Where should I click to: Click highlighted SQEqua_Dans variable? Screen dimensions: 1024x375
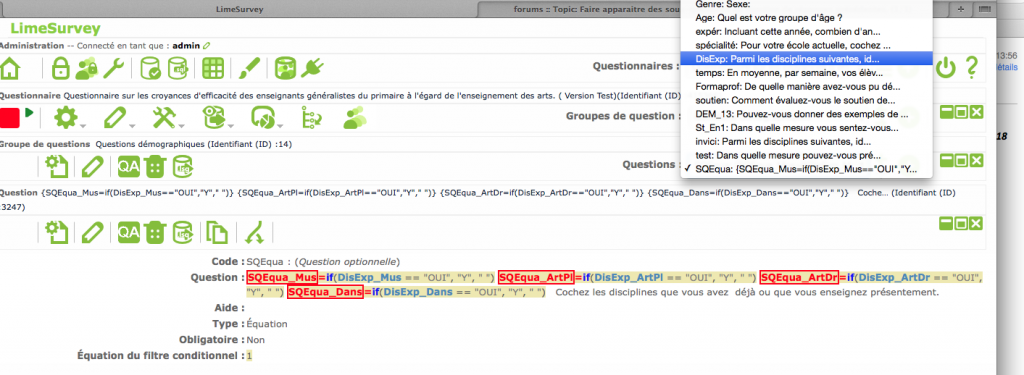325,293
